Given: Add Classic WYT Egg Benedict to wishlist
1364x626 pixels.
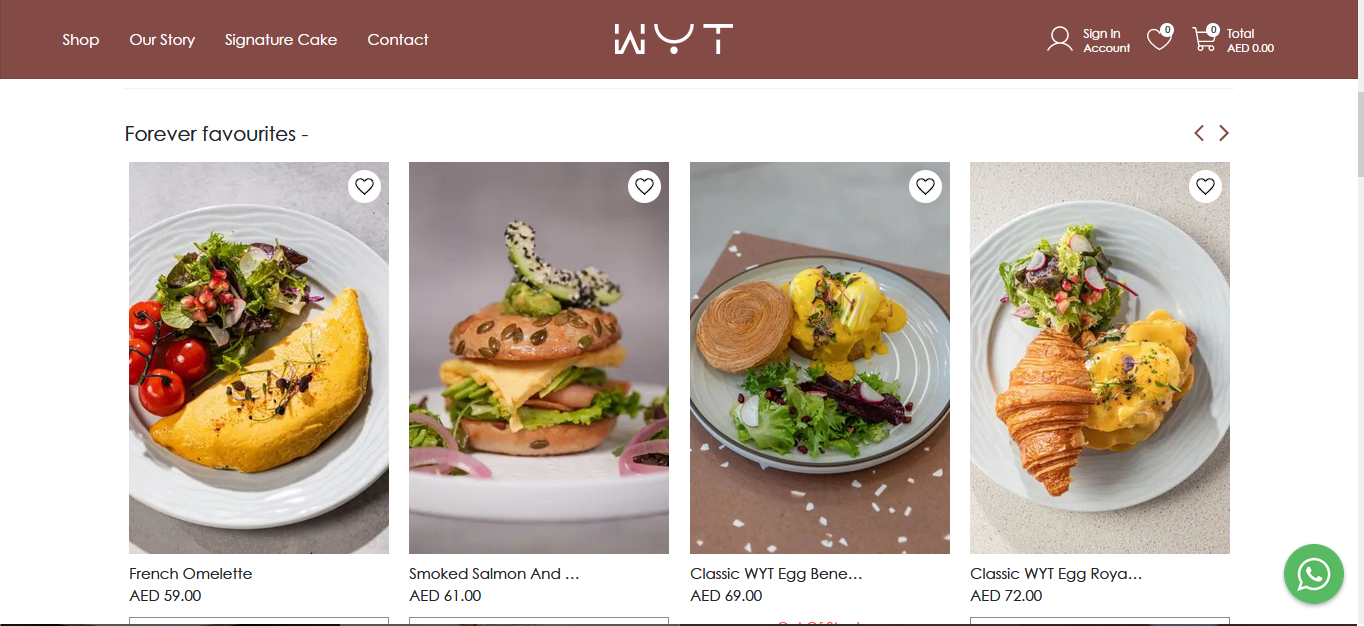Looking at the screenshot, I should [x=925, y=186].
